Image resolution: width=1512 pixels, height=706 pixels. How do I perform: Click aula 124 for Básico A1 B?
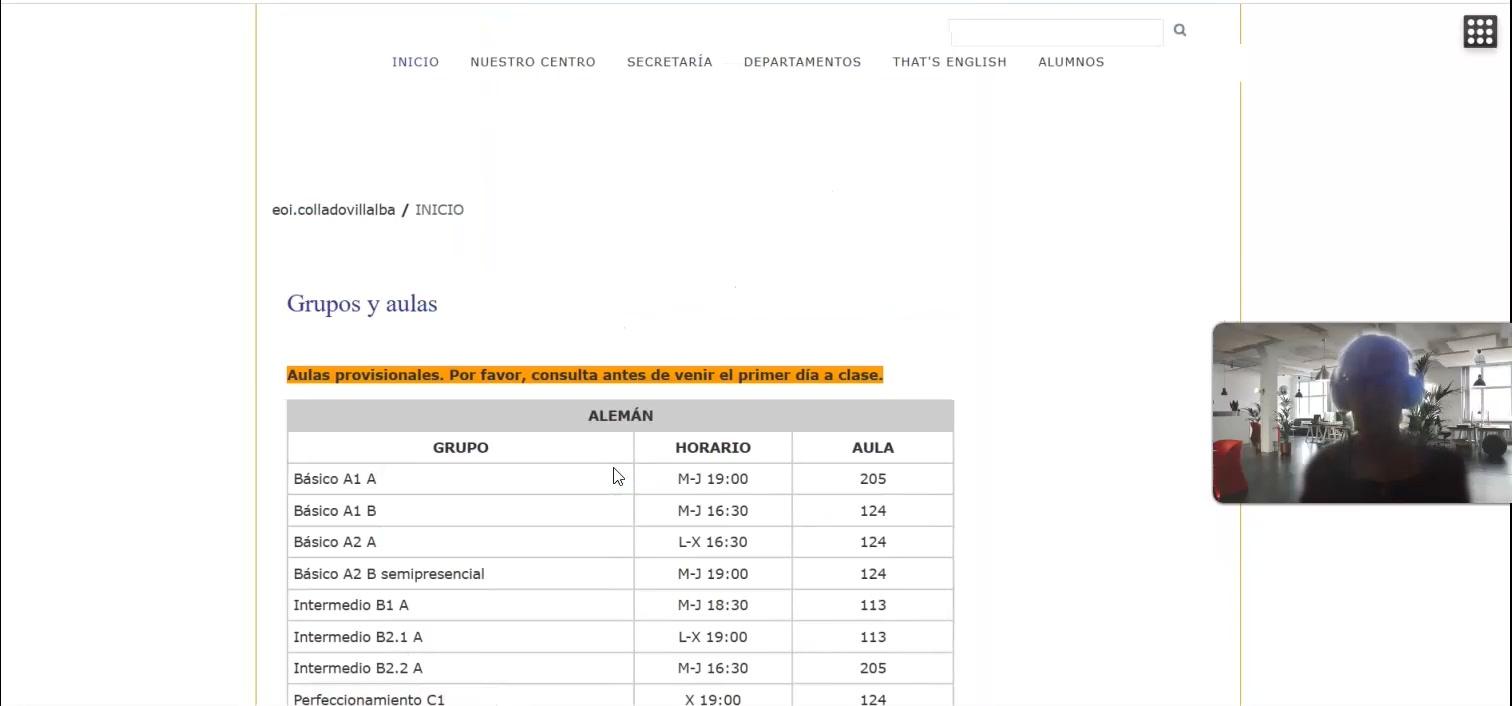[873, 511]
